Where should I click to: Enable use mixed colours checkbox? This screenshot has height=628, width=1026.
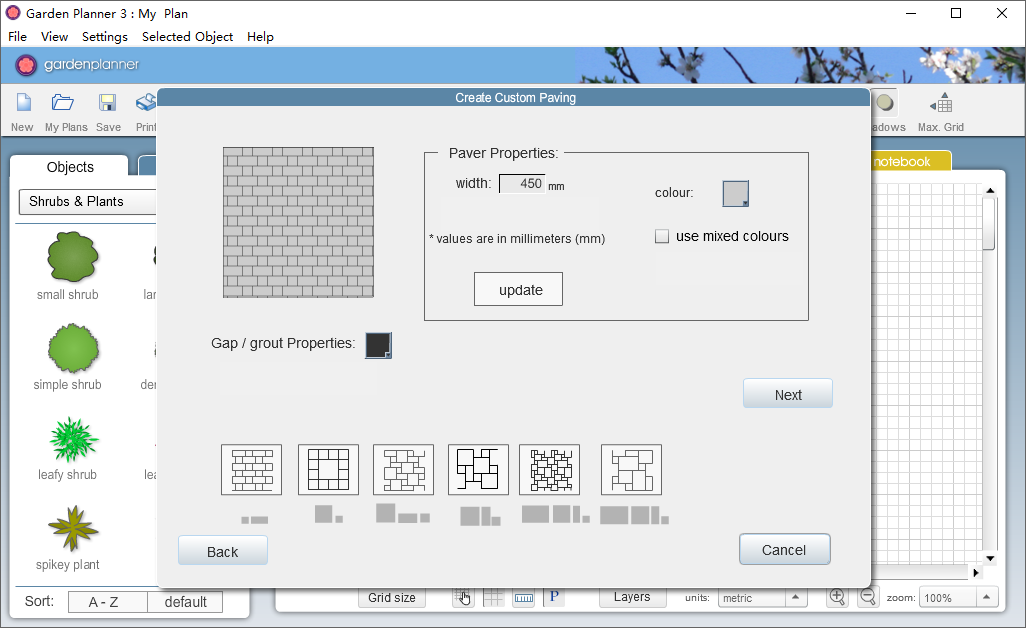(x=662, y=236)
